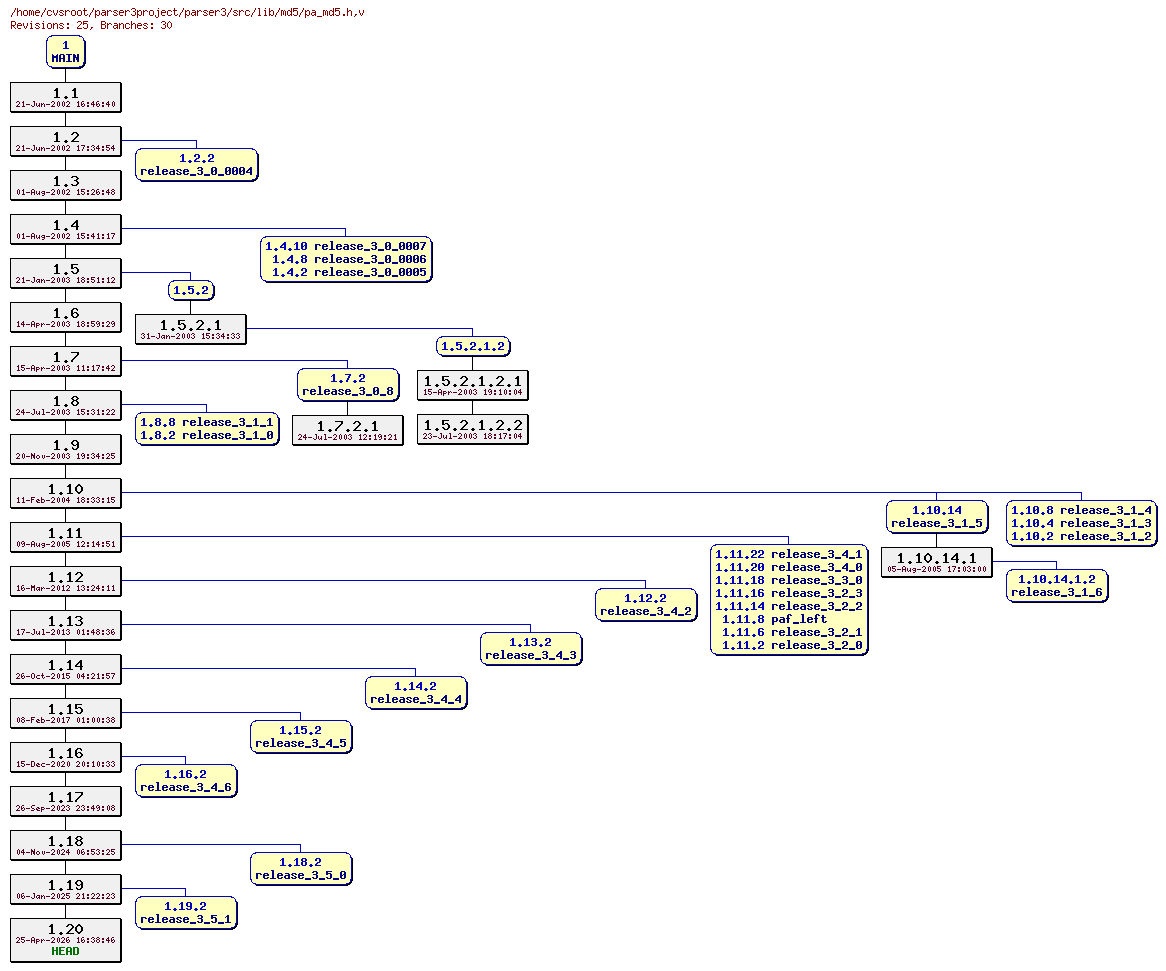Viewport: 1166px width, 971px height.
Task: Select revision 1.14 node
Action: tap(65, 668)
